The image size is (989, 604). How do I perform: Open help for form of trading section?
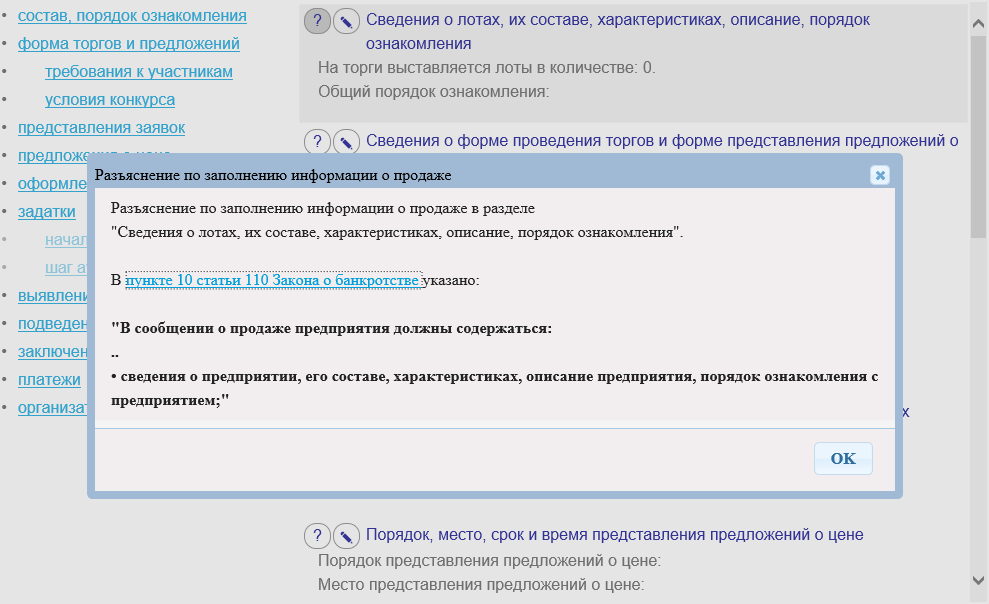(x=317, y=142)
